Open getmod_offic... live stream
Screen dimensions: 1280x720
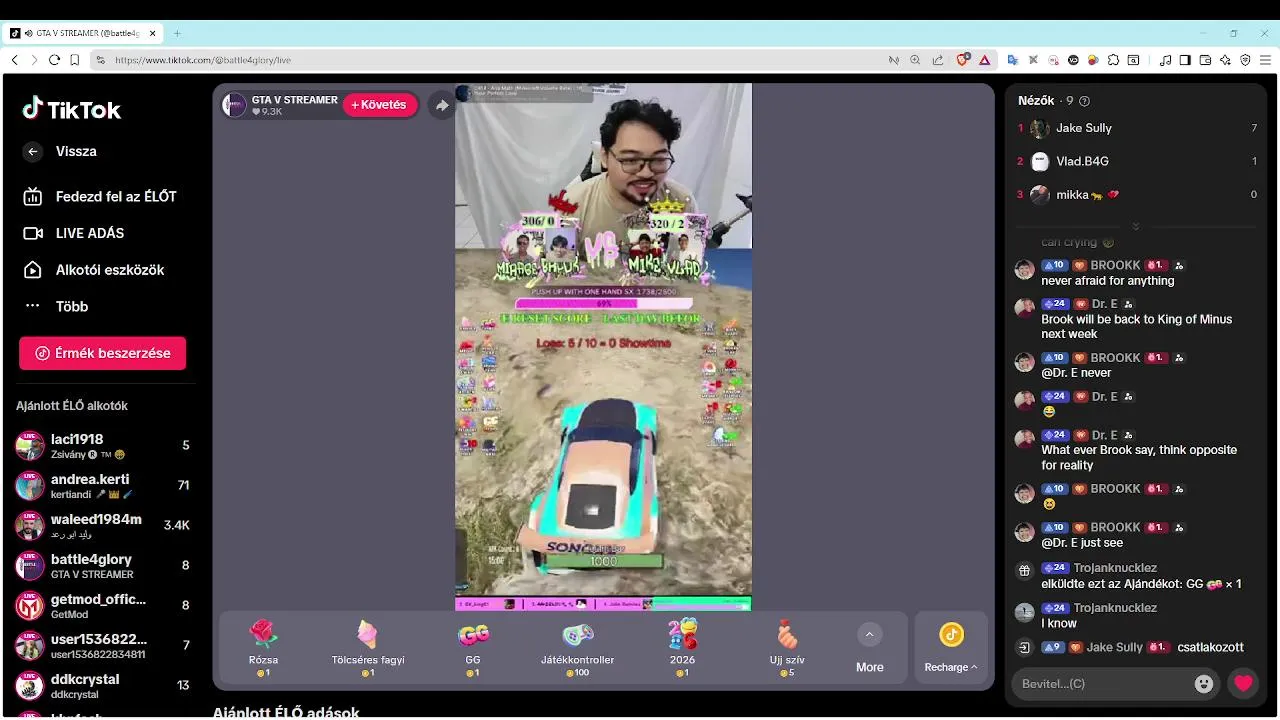pyautogui.click(x=102, y=606)
